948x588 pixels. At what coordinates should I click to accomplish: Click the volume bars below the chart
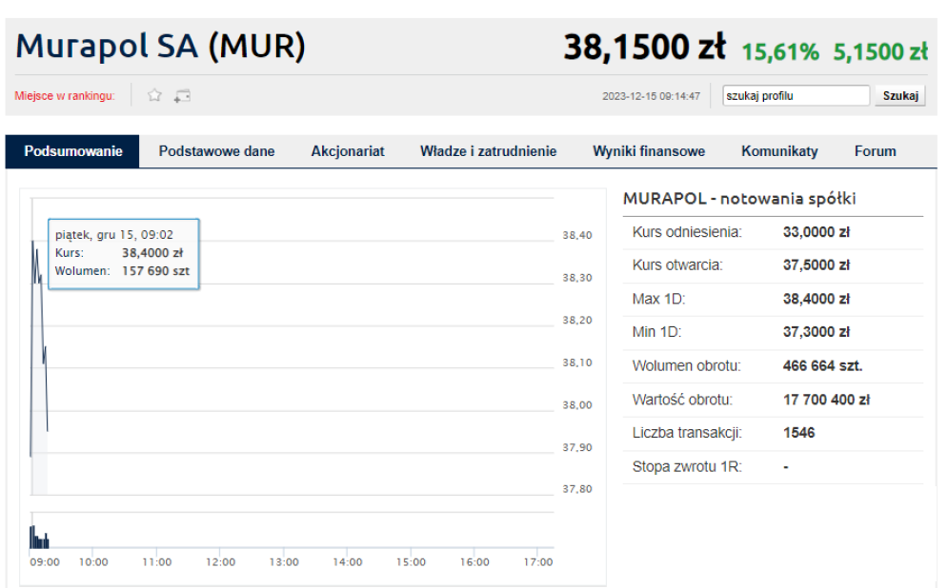[x=39, y=538]
